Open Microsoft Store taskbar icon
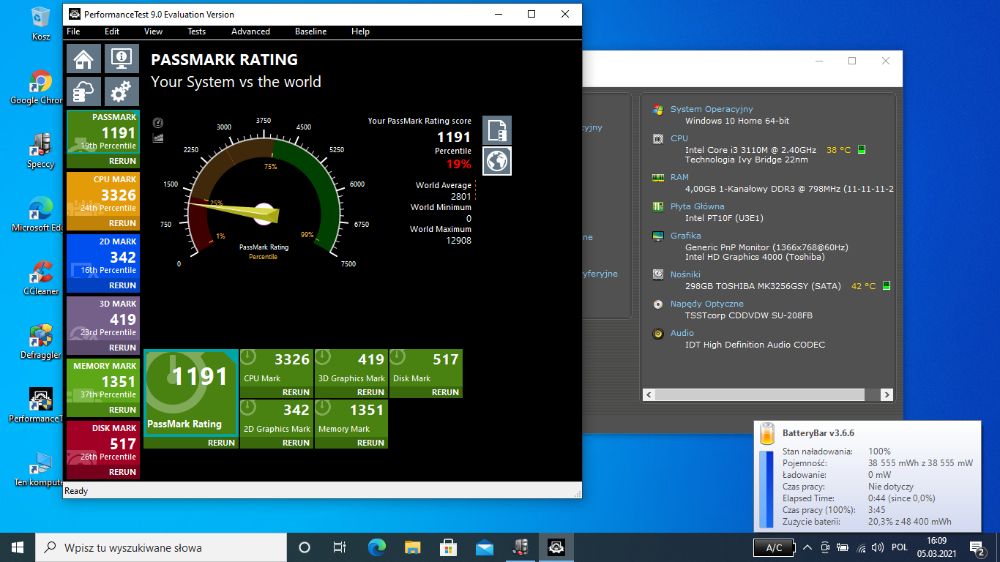The width and height of the screenshot is (1000, 562). coord(448,547)
